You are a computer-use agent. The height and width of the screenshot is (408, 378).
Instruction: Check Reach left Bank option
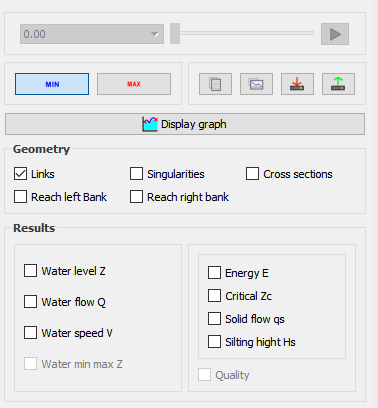point(20,197)
